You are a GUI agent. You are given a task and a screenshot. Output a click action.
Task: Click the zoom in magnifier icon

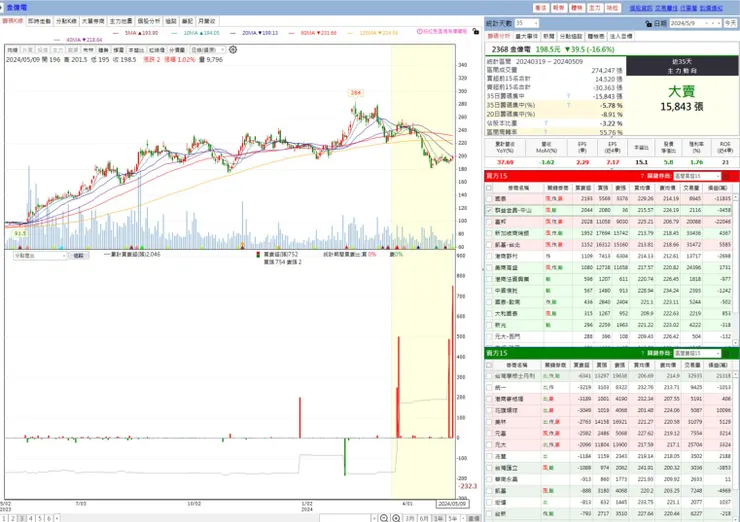click(x=396, y=518)
